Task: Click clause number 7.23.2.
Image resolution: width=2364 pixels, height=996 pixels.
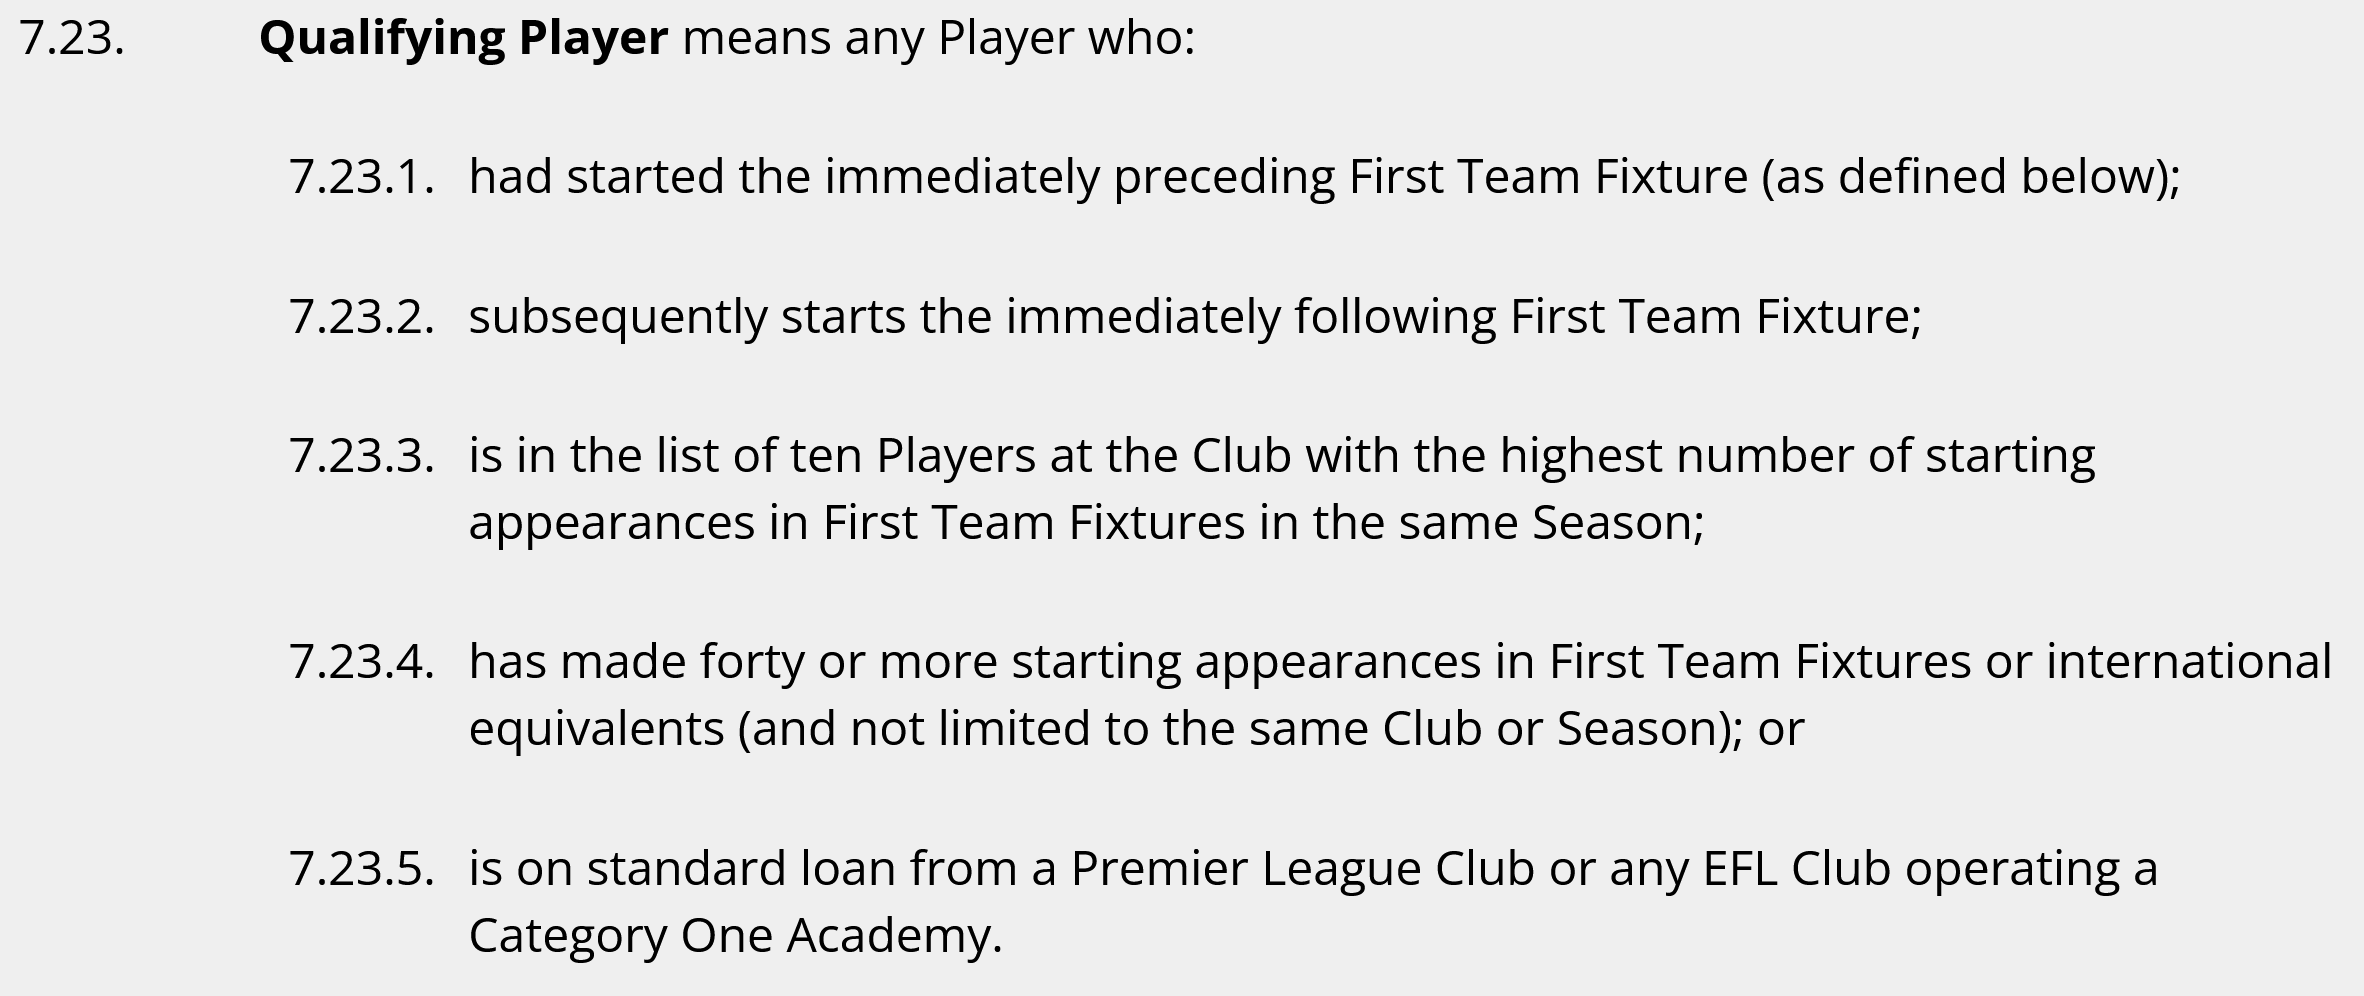Action: coord(362,317)
